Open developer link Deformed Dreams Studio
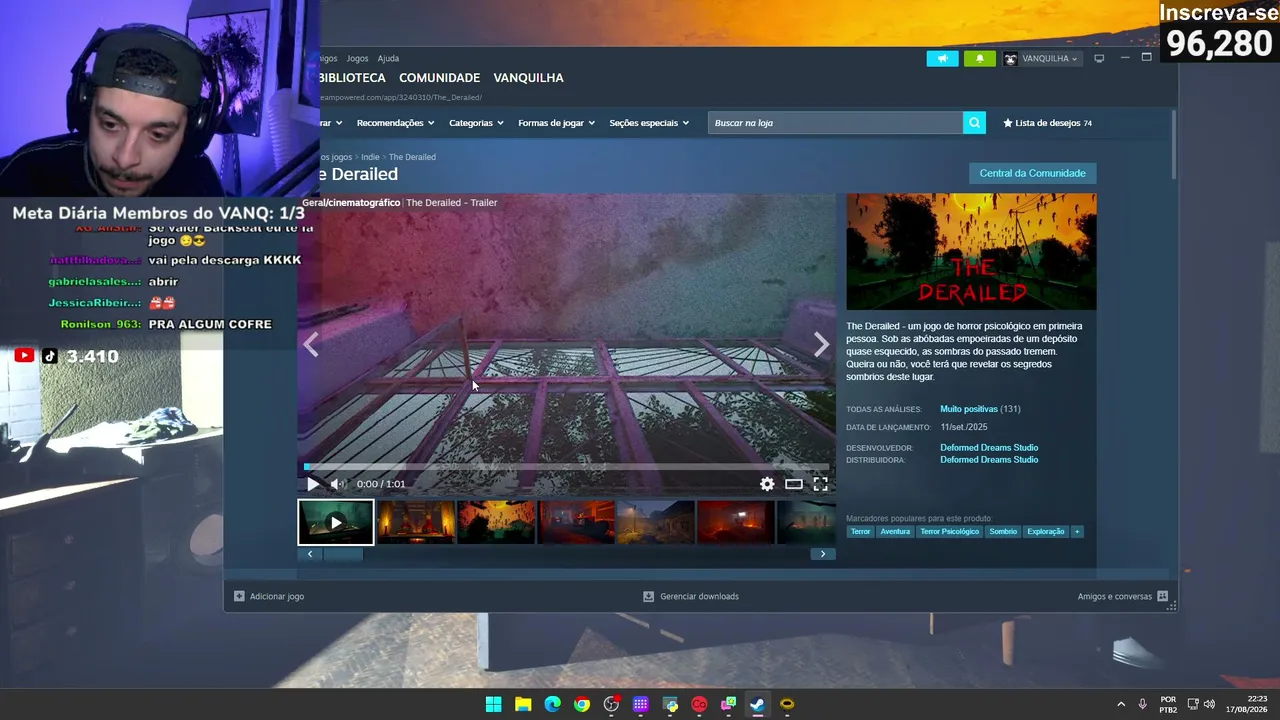1280x720 pixels. (989, 448)
